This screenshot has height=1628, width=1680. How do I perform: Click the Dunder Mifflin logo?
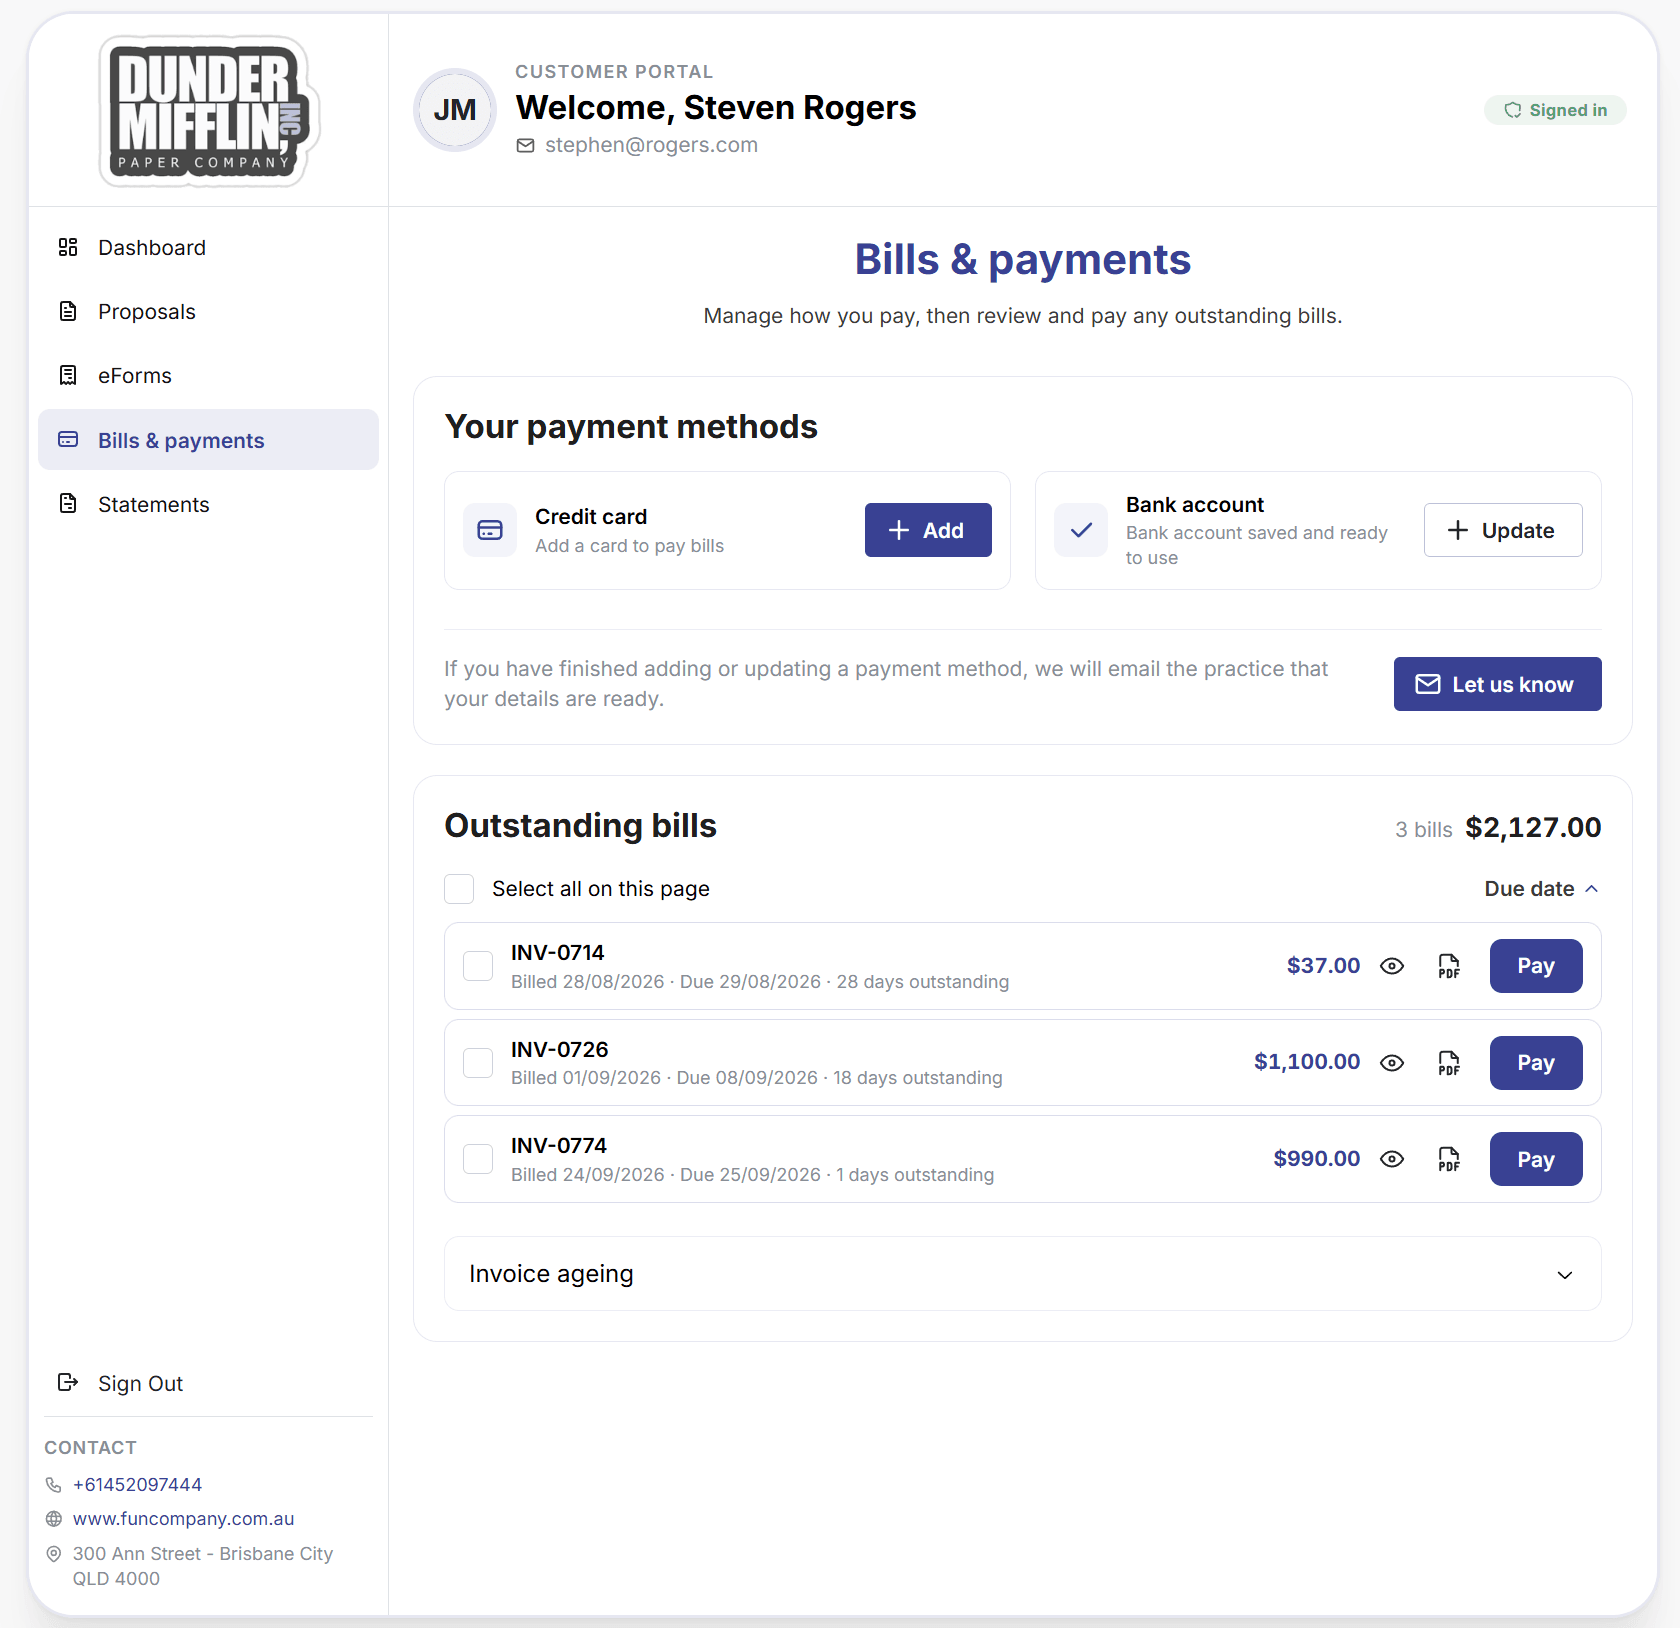point(209,111)
